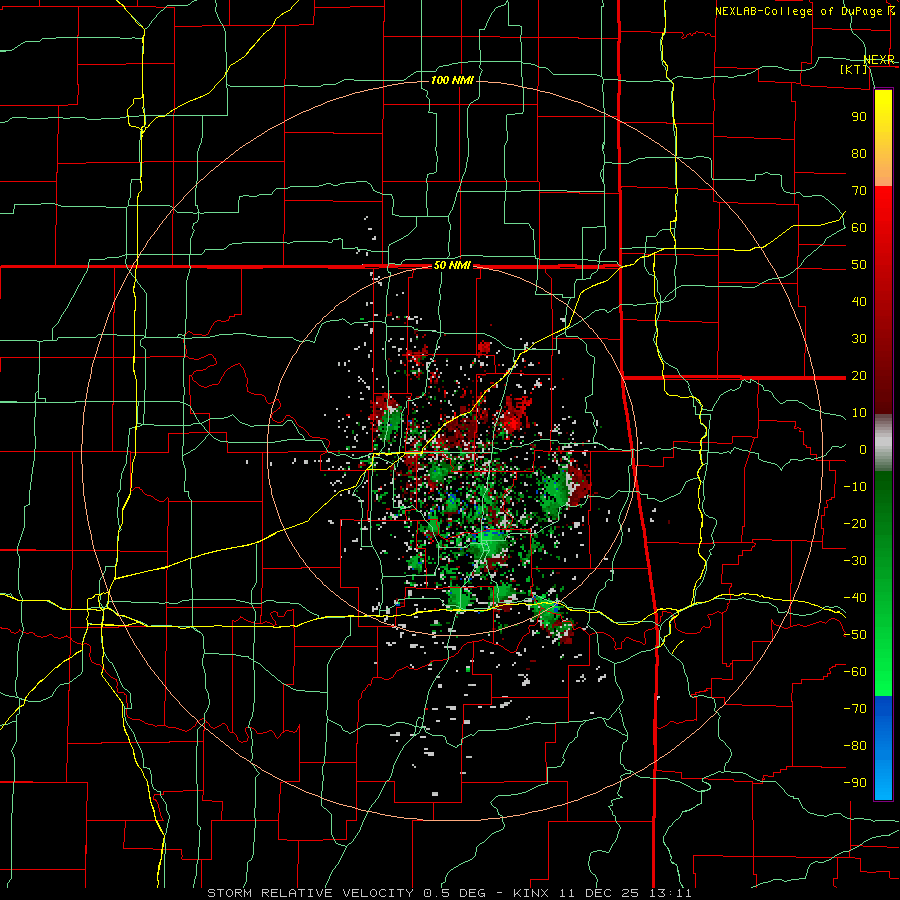Click the 100 NMI range ring label
This screenshot has width=900, height=900.
click(x=452, y=80)
